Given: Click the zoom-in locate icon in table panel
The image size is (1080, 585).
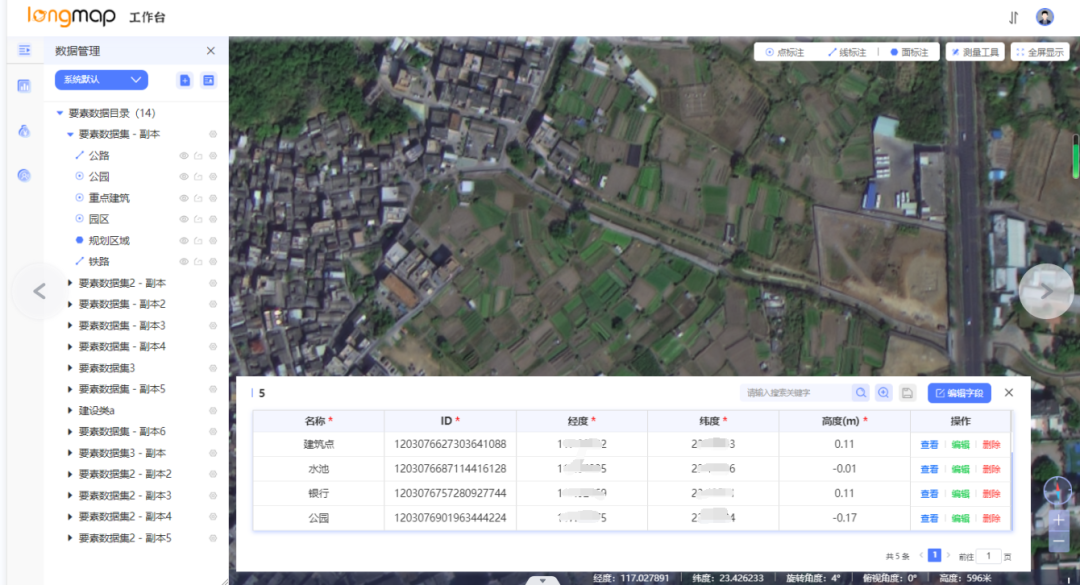Looking at the screenshot, I should [884, 393].
